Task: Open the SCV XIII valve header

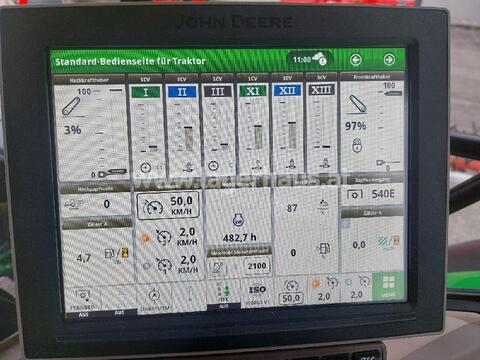Action: 322,89
